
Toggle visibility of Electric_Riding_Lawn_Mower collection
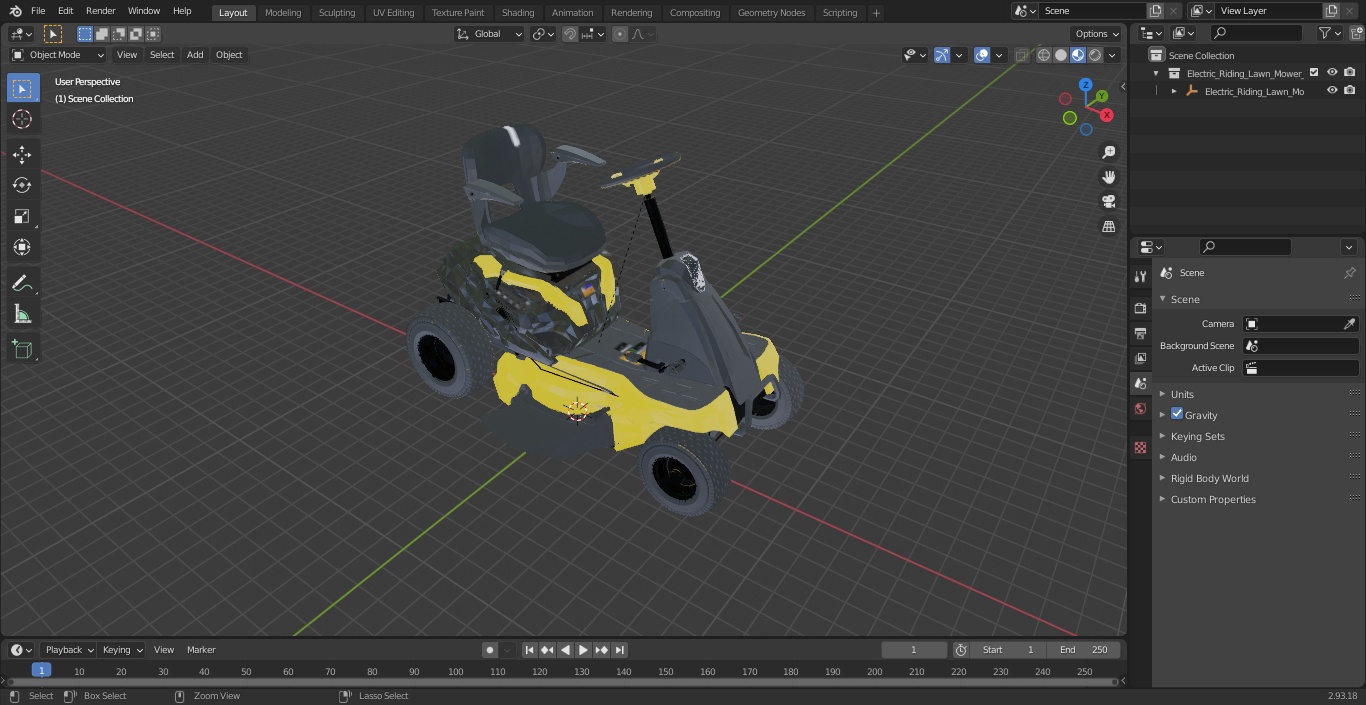pyautogui.click(x=1332, y=73)
